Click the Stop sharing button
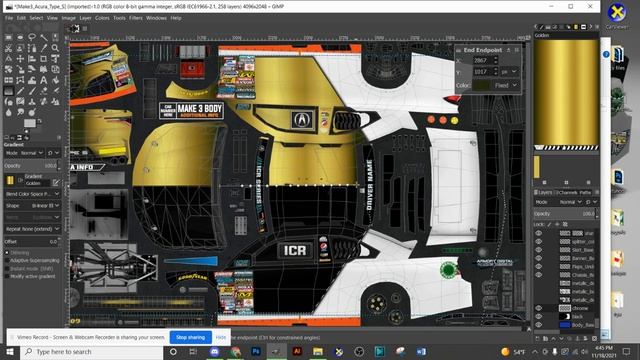The image size is (640, 360). (x=191, y=337)
